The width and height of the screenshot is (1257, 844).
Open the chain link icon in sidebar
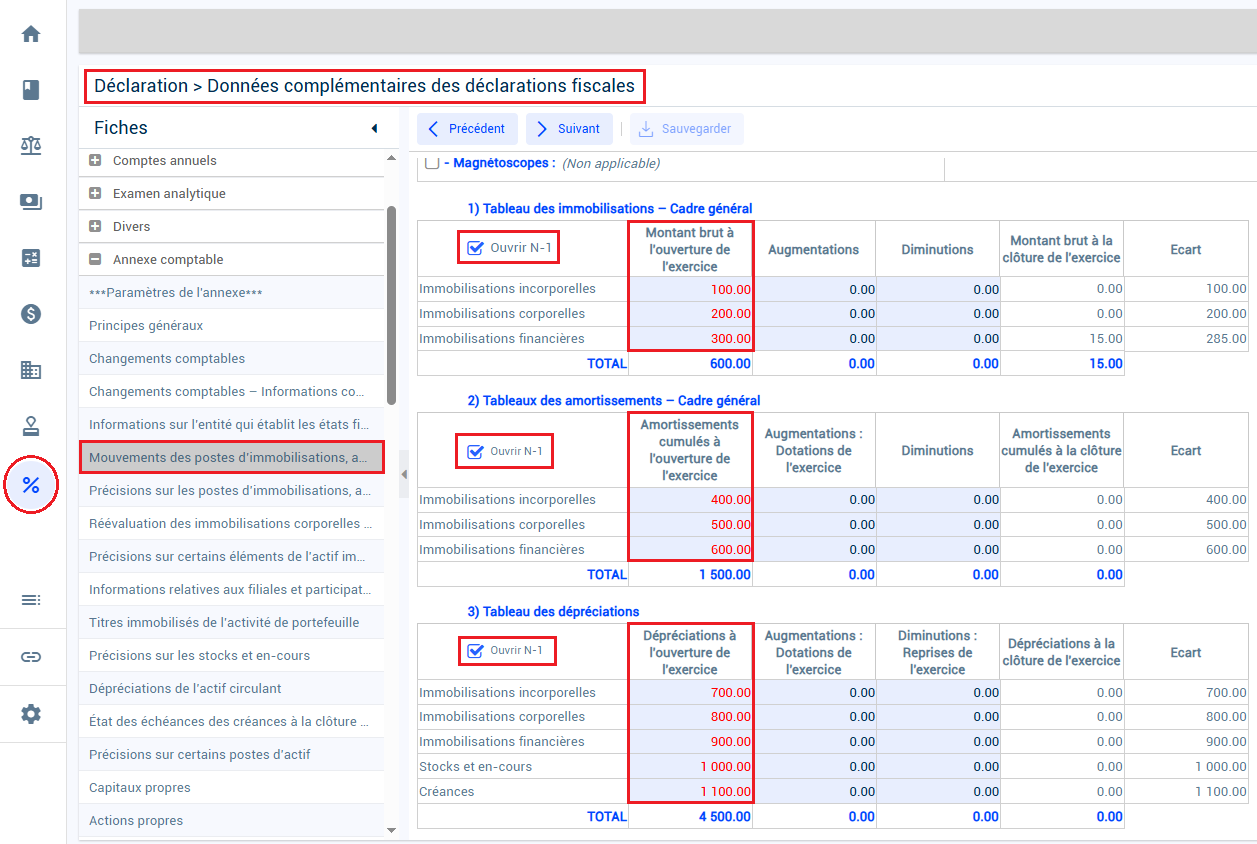pos(31,657)
